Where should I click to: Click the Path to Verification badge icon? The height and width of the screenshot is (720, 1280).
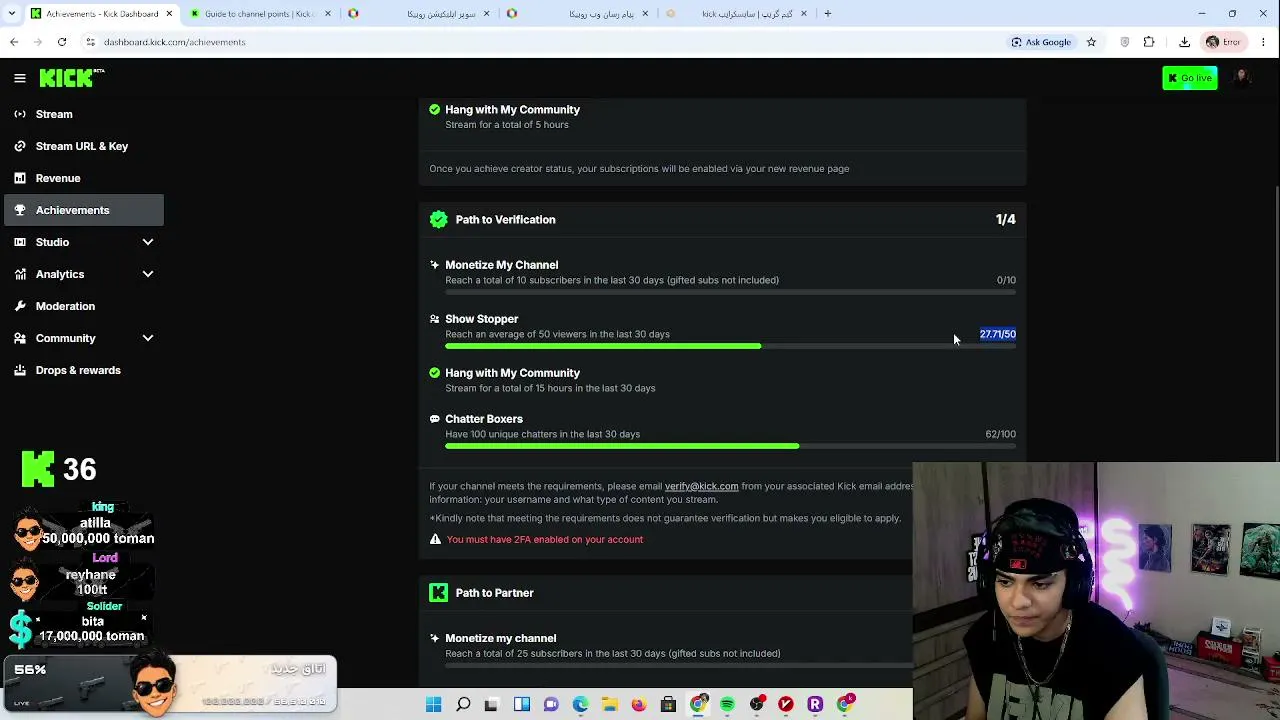tap(438, 220)
